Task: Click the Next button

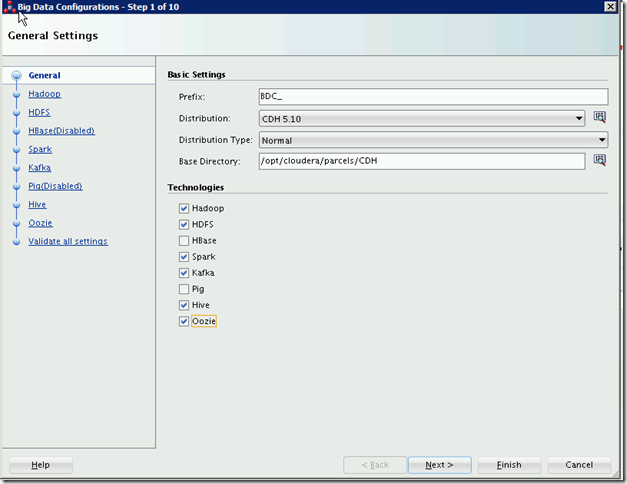Action: click(439, 465)
